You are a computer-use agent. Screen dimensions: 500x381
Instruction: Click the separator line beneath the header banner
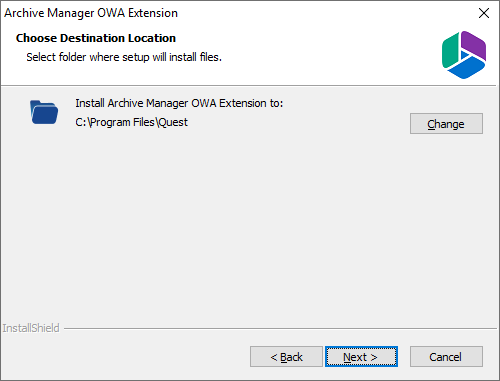[249, 86]
